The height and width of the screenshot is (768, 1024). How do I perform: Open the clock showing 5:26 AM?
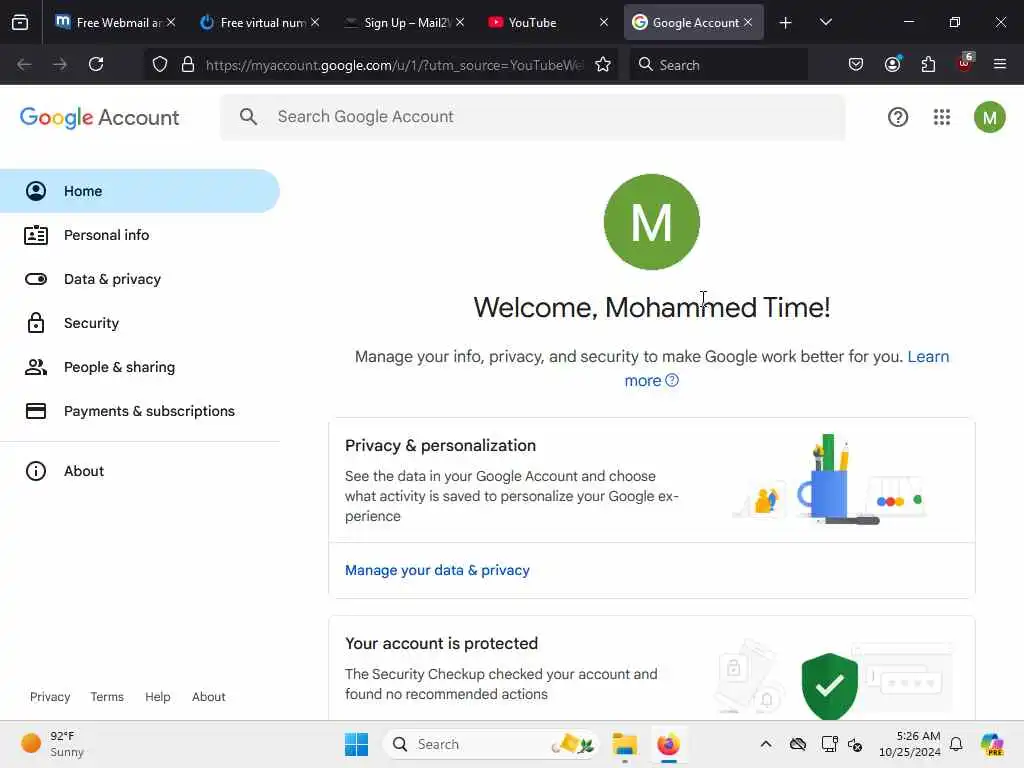(909, 744)
